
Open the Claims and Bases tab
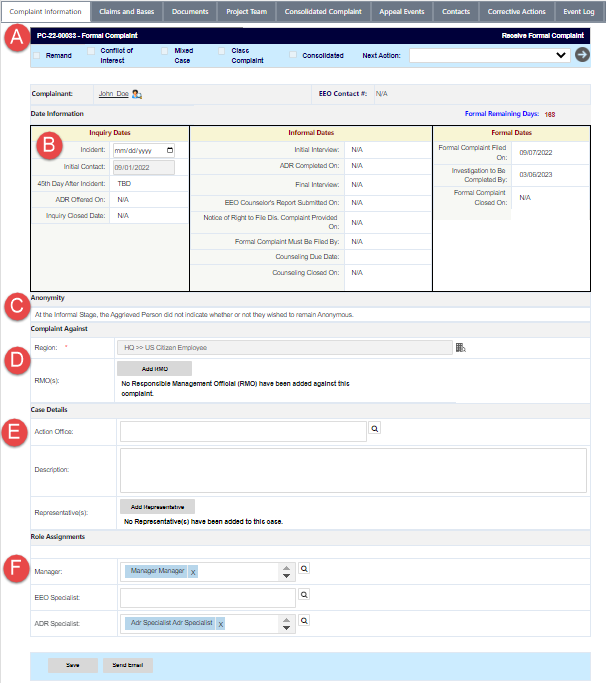(127, 12)
